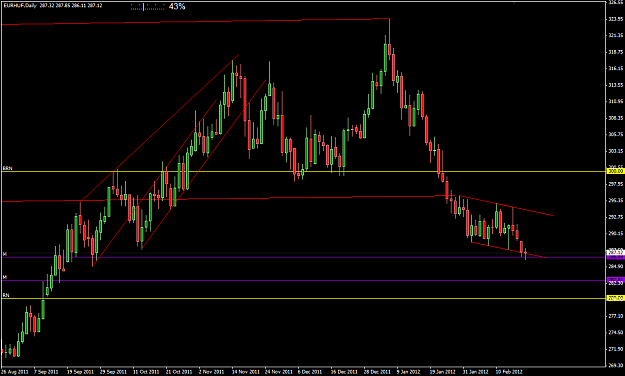Click the 19 Jan 2012 date label

[443, 372]
